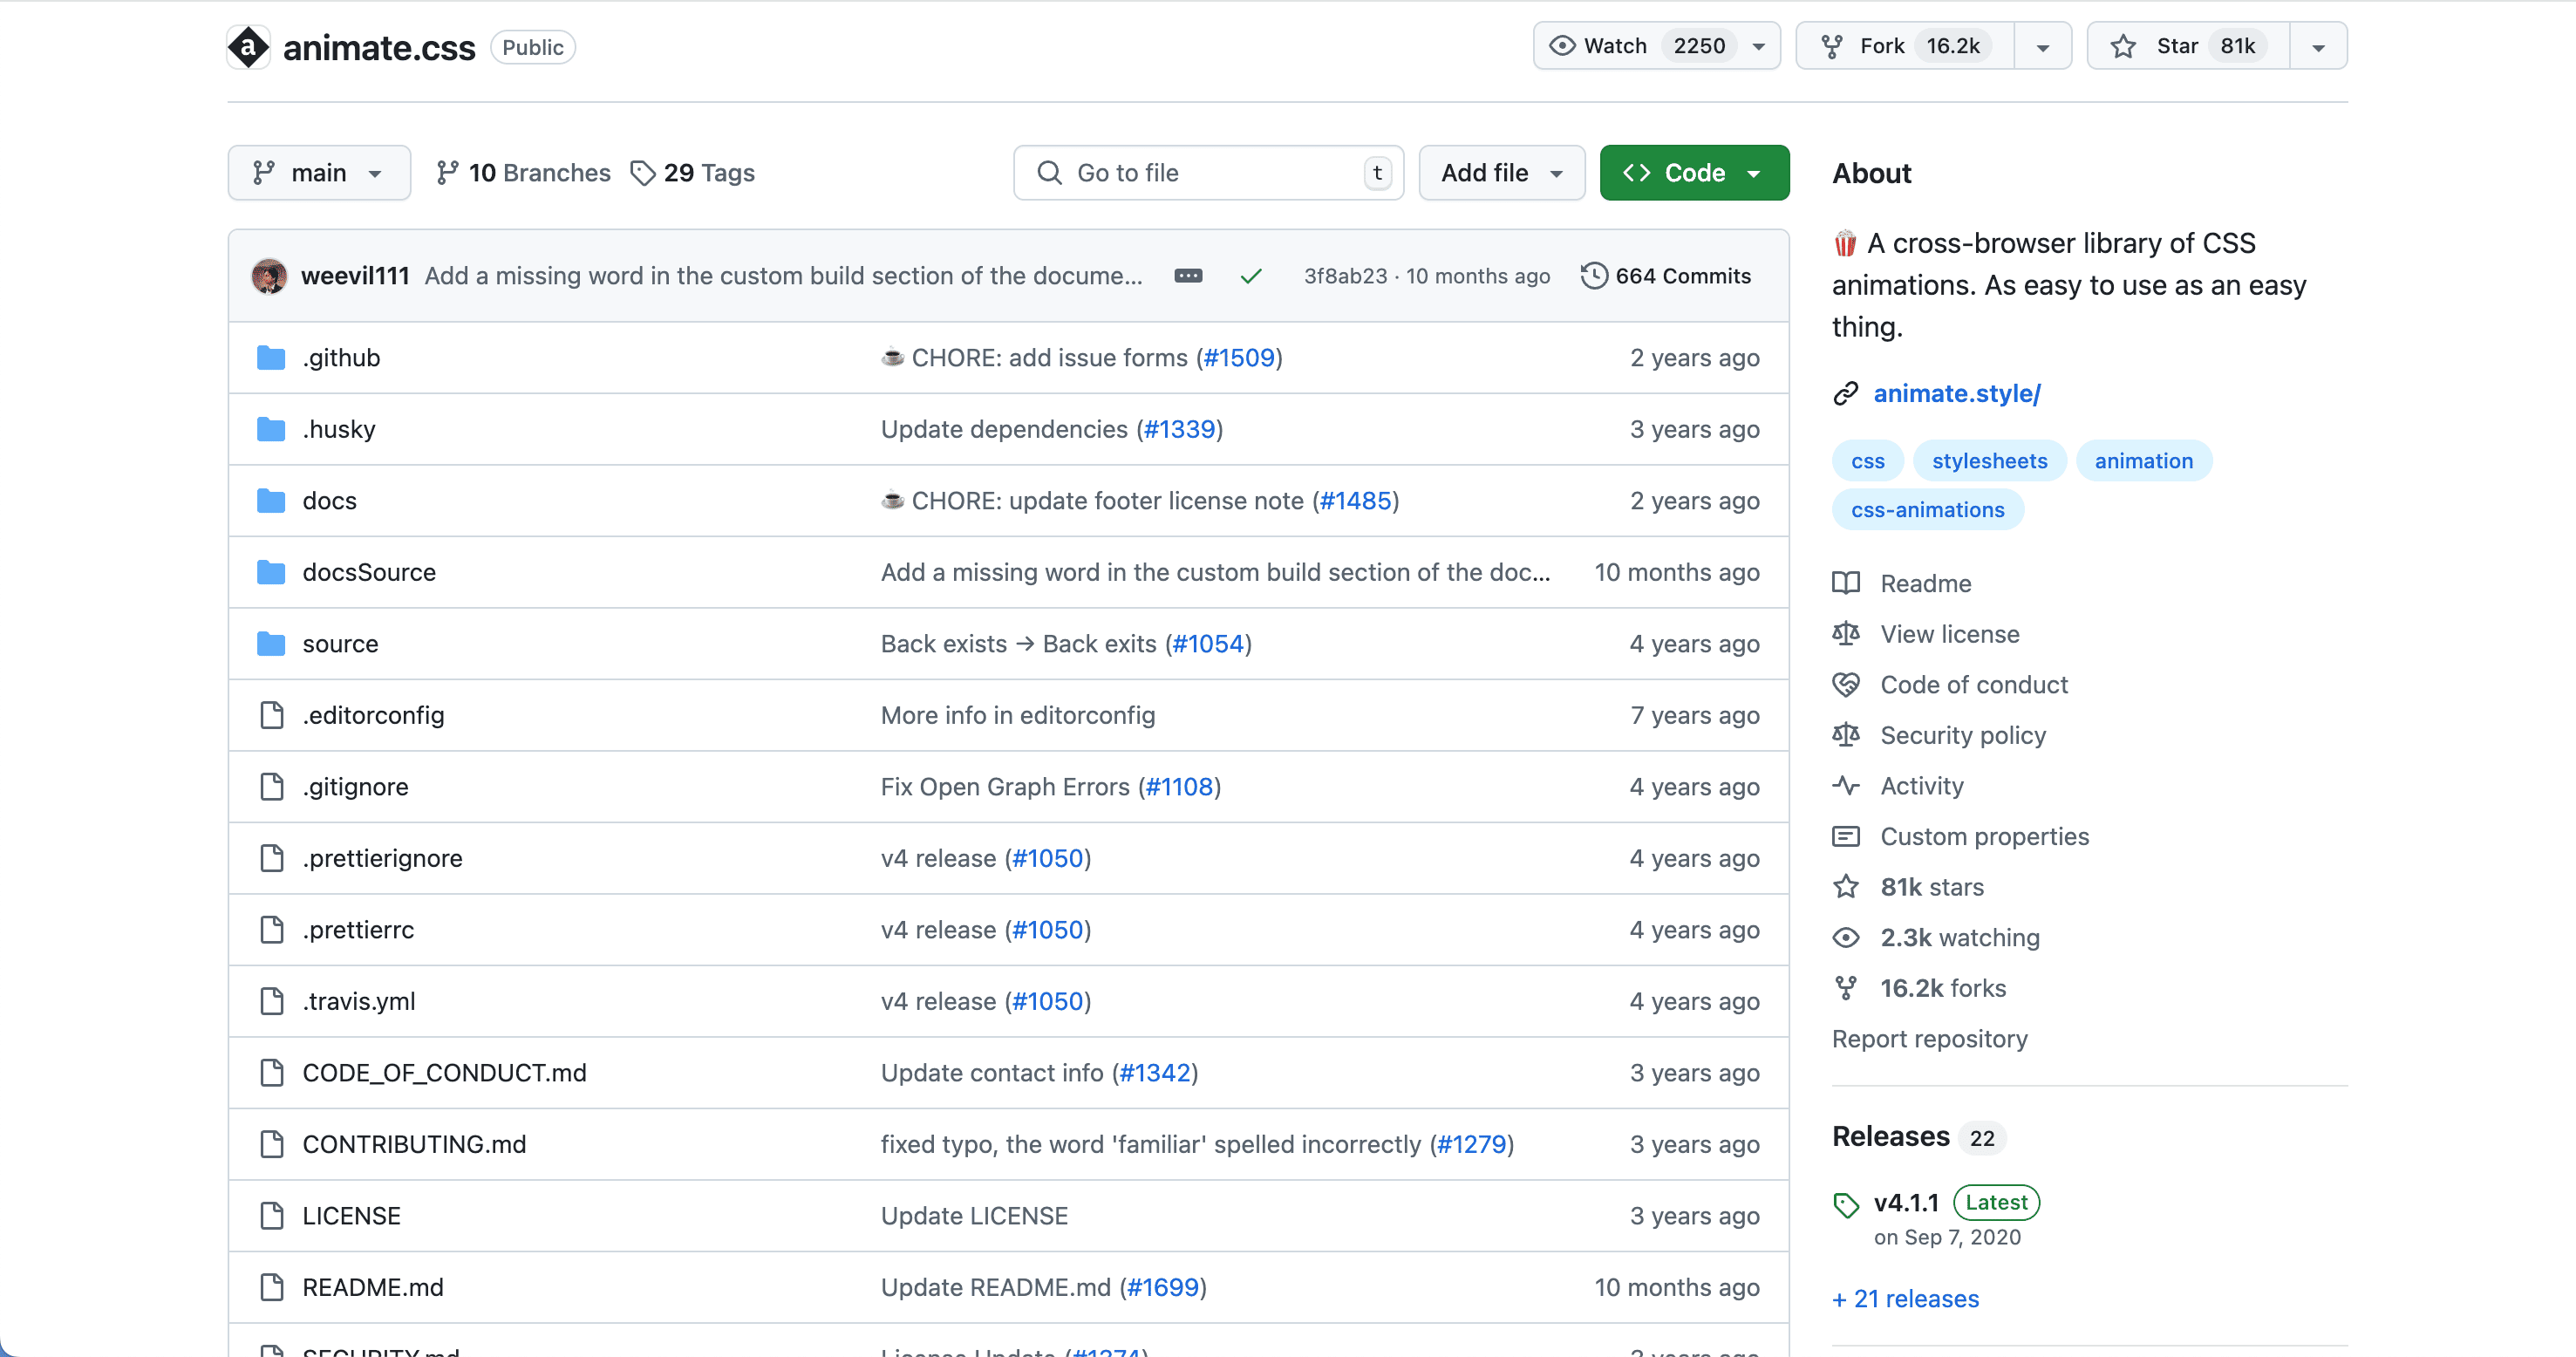The width and height of the screenshot is (2576, 1357).
Task: Visit the animate.style/ website link
Action: (1957, 393)
